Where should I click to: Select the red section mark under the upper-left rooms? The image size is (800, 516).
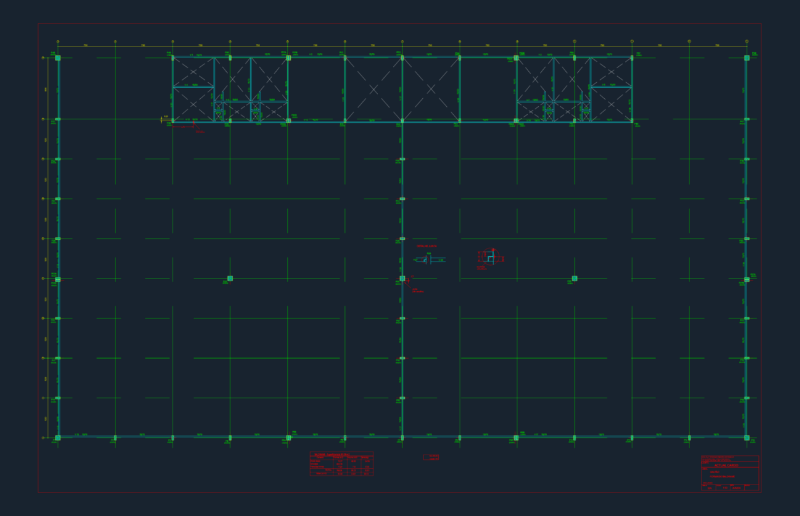190,127
